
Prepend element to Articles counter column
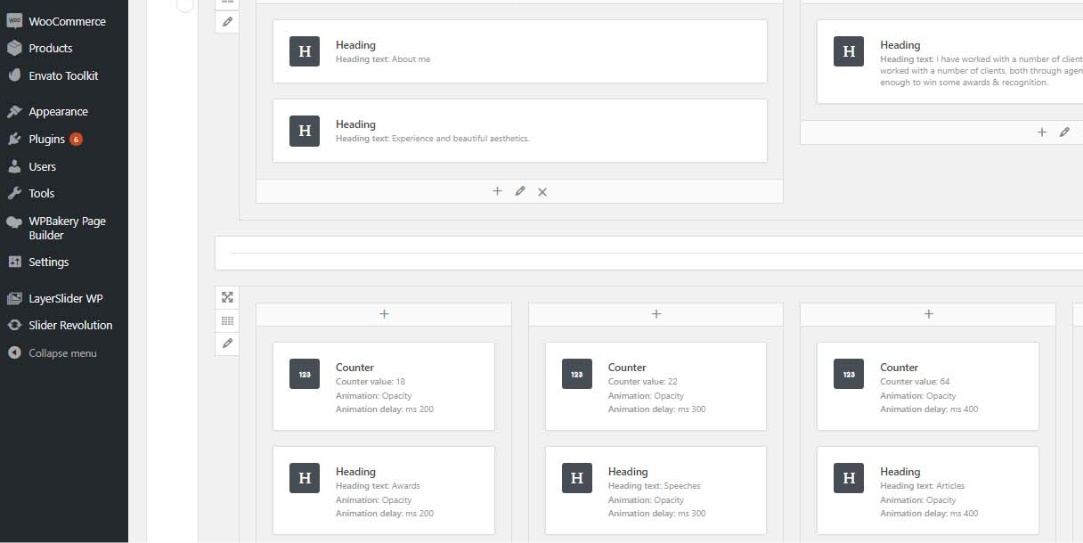[x=928, y=314]
